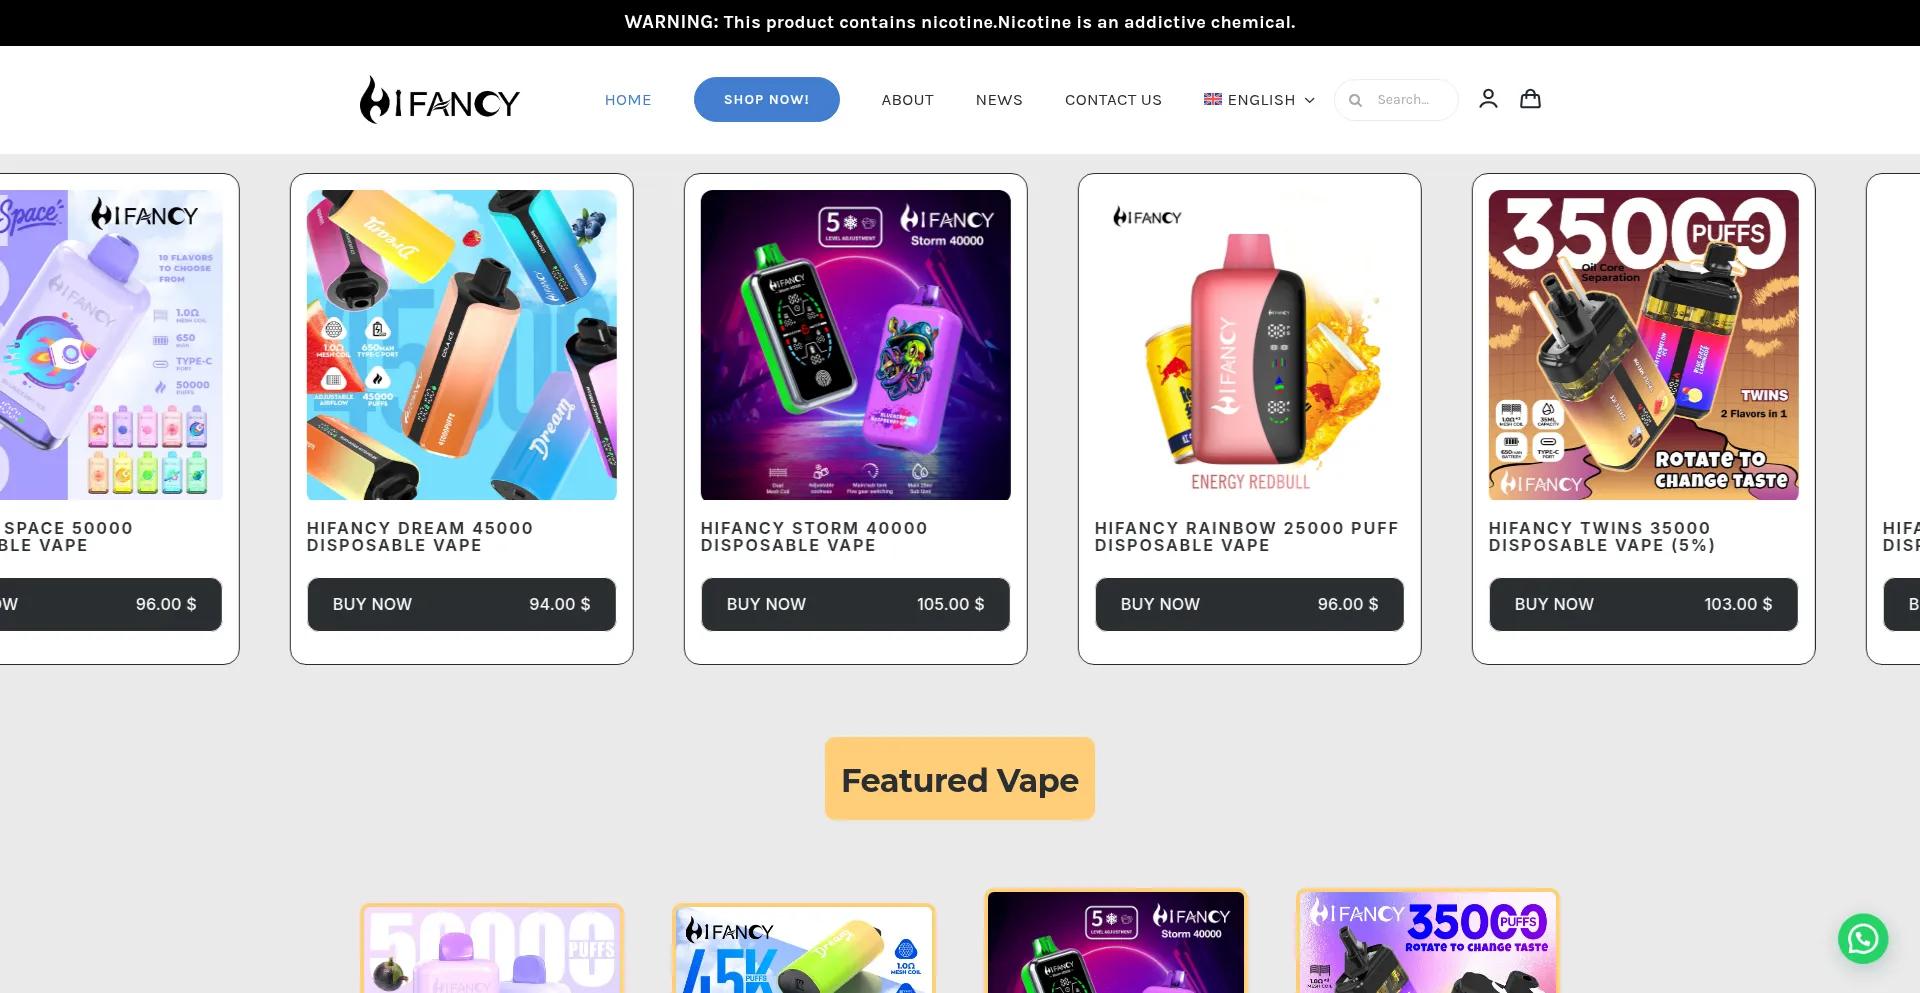Expand the English language dropdown
This screenshot has height=993, width=1920.
1259,100
